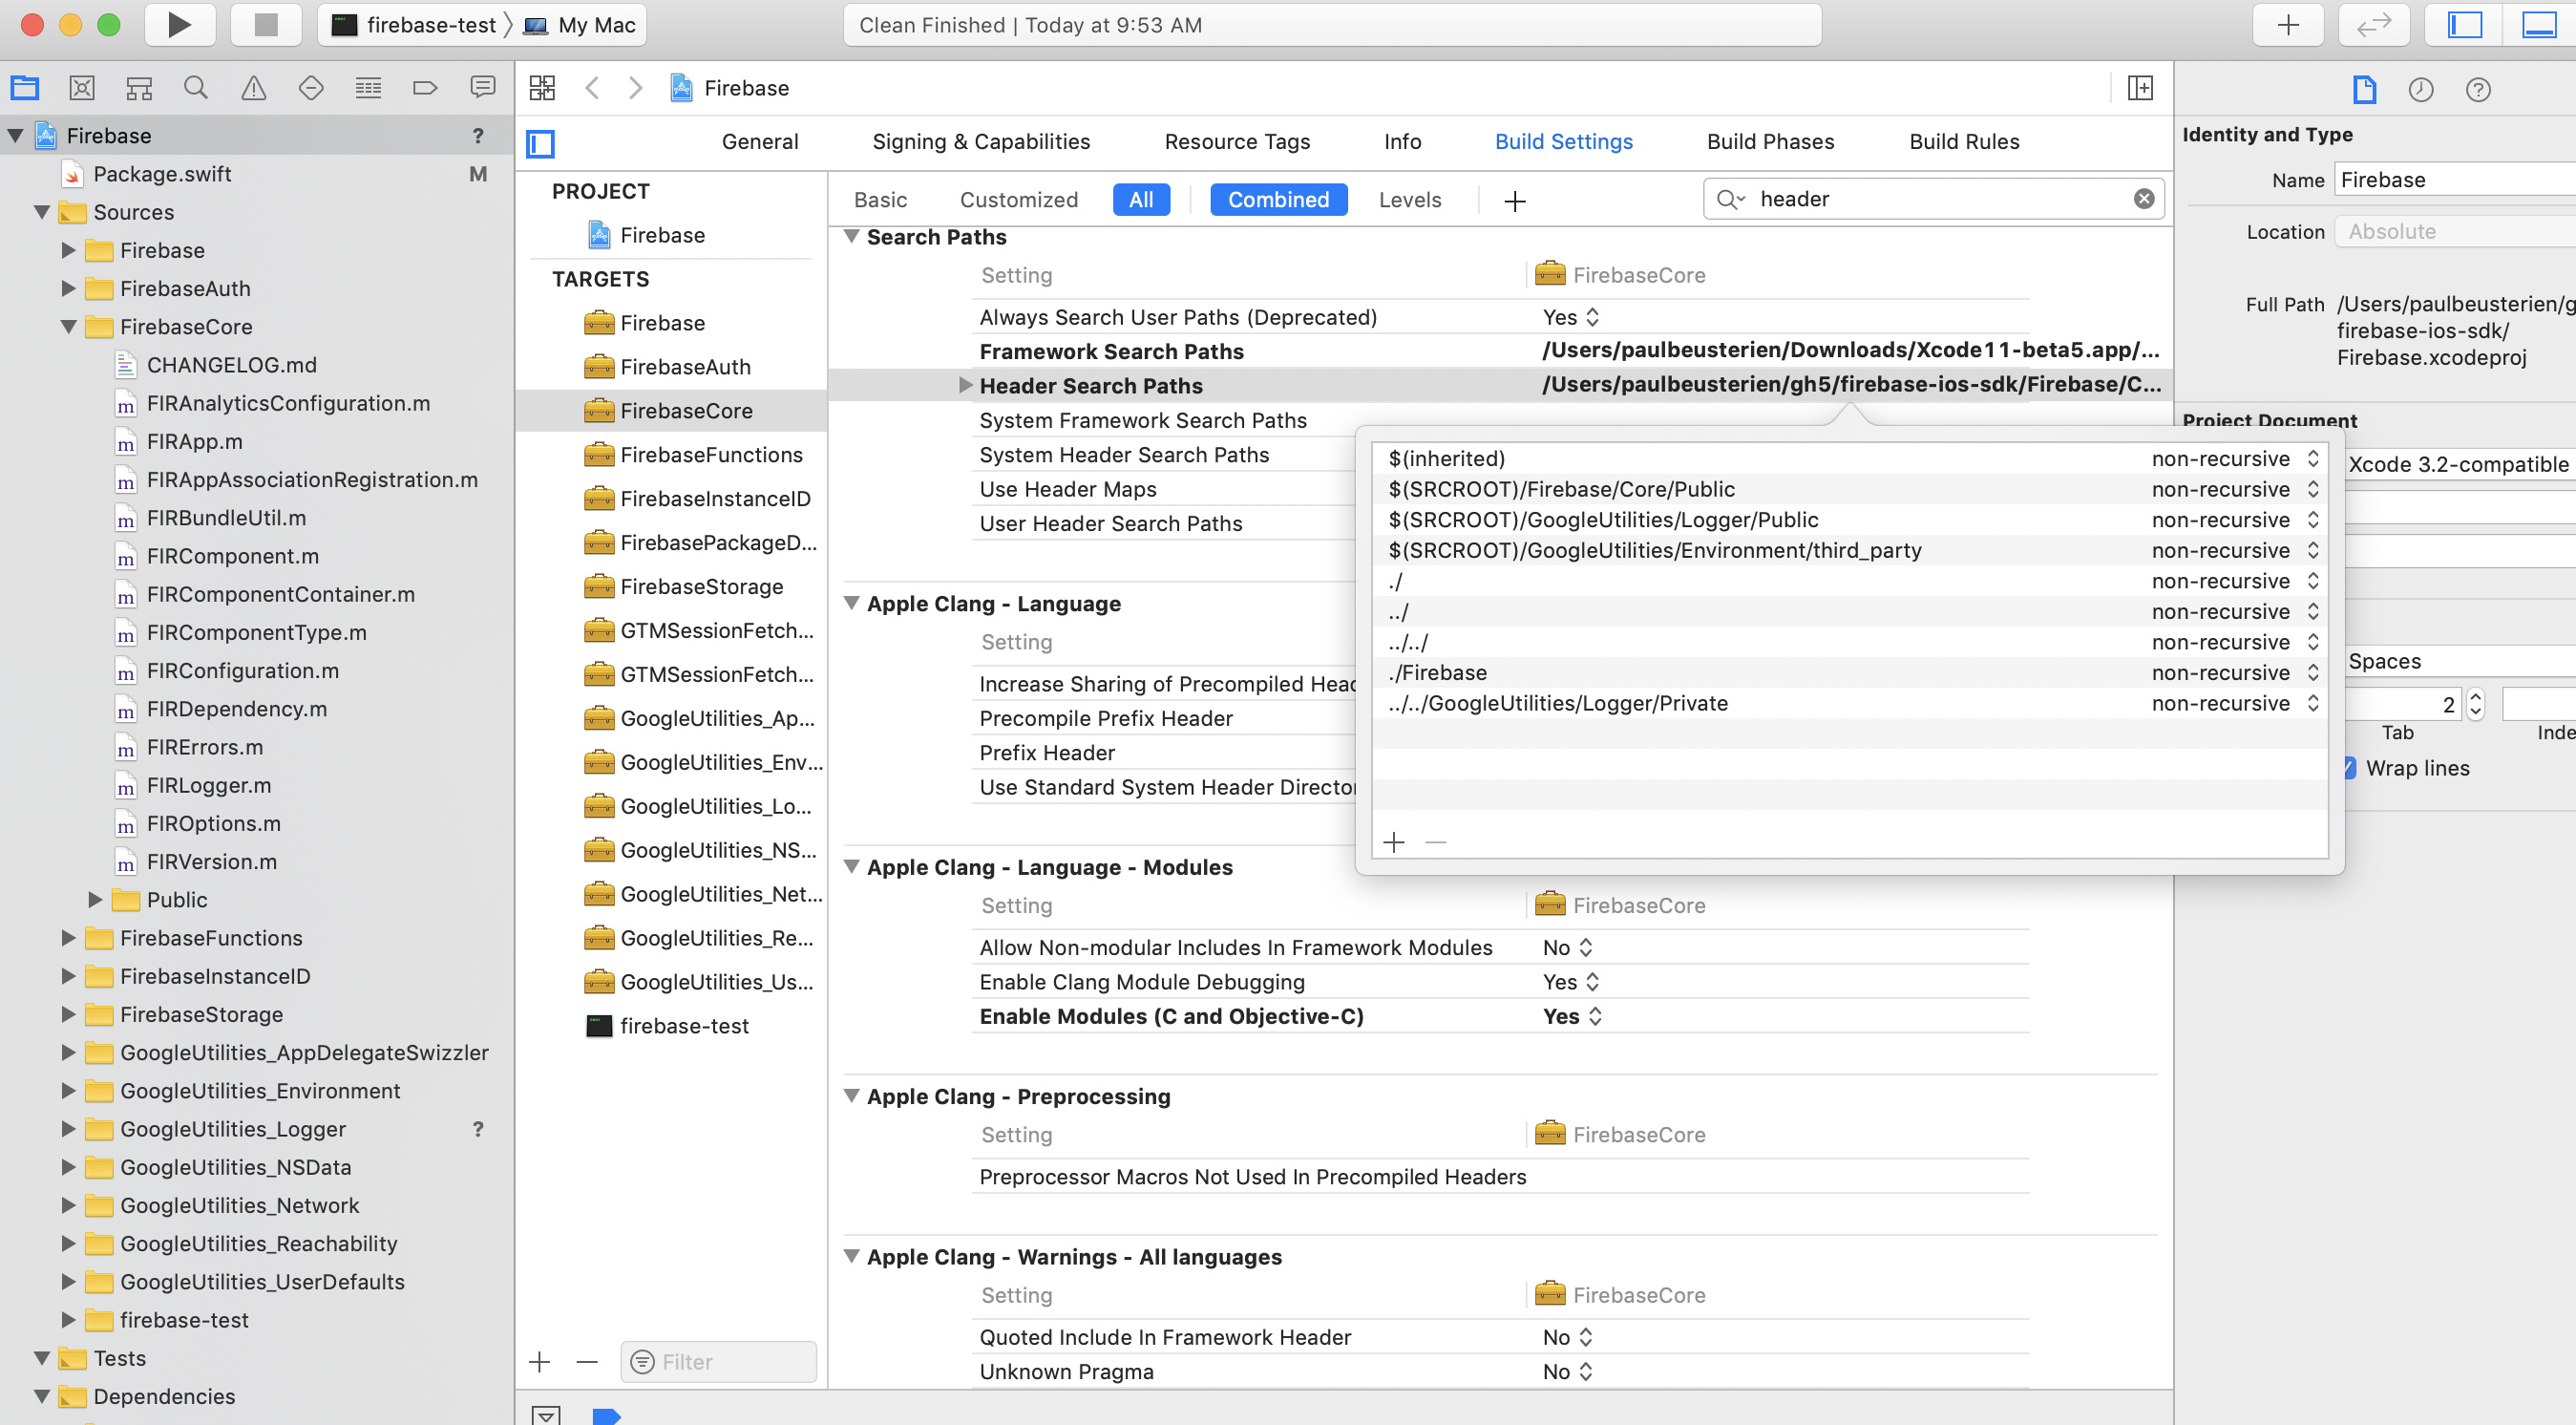Clear the header search field
The height and width of the screenshot is (1425, 2576).
tap(2143, 199)
